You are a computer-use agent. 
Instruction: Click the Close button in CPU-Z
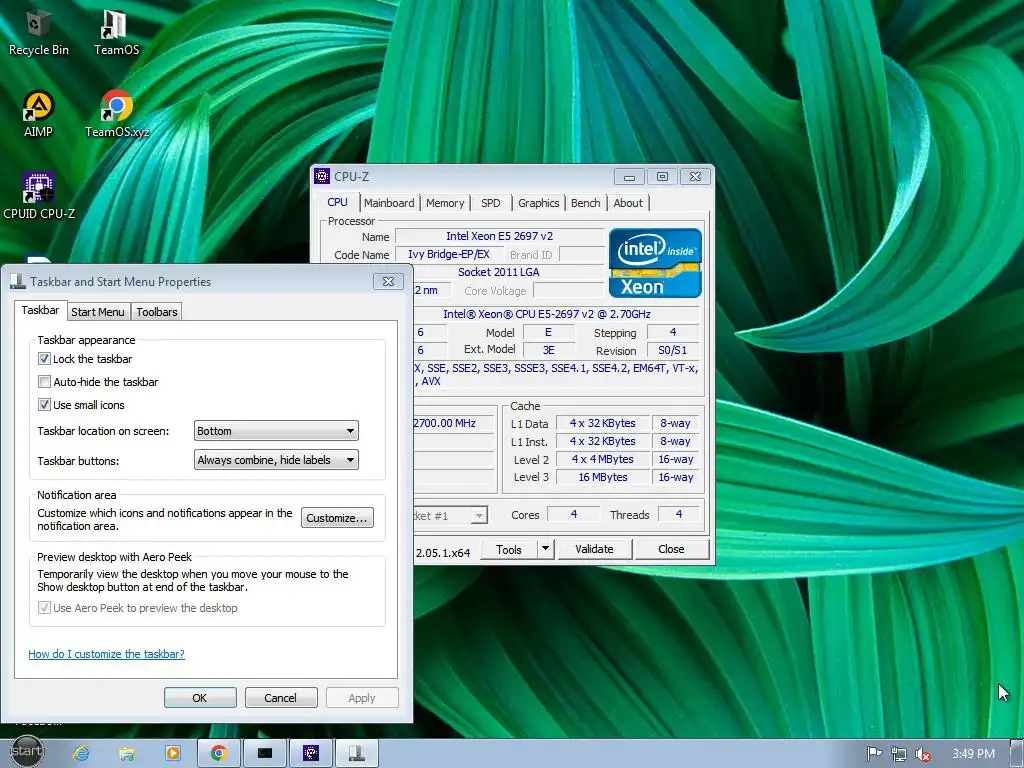(x=671, y=549)
